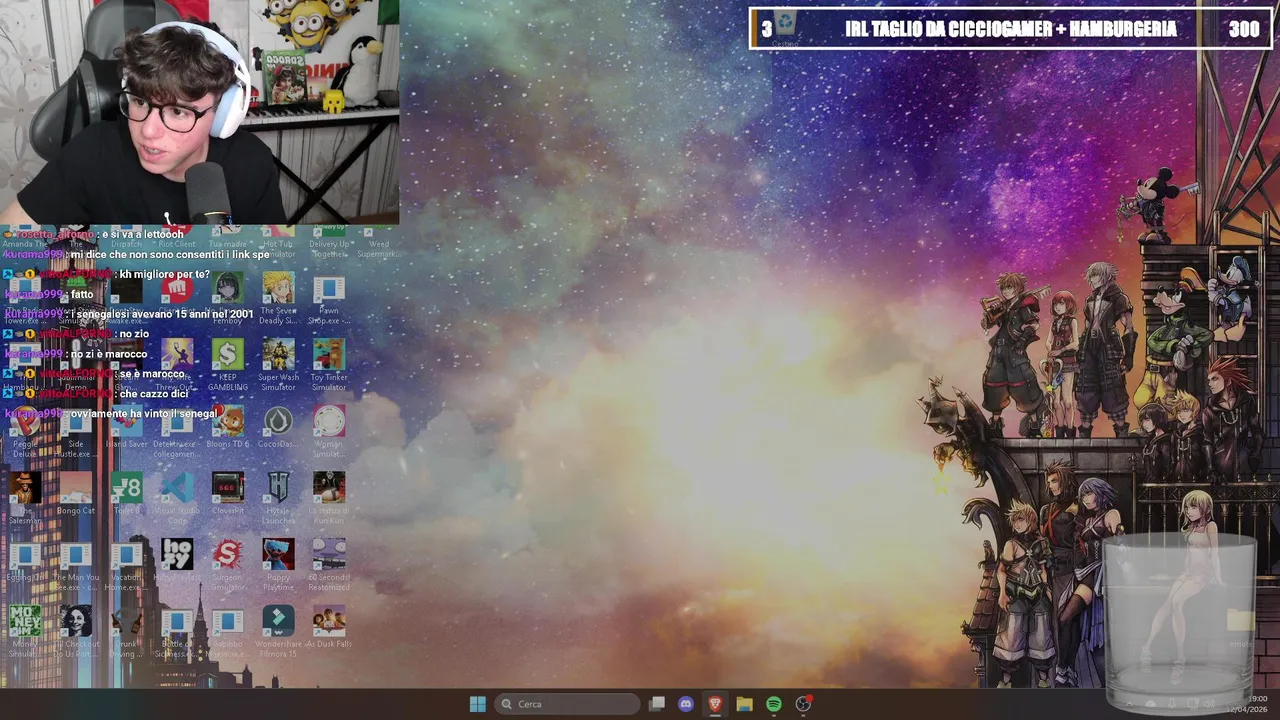The width and height of the screenshot is (1280, 720).
Task: Select Drunk Driving desktop shortcut
Action: pos(127,632)
